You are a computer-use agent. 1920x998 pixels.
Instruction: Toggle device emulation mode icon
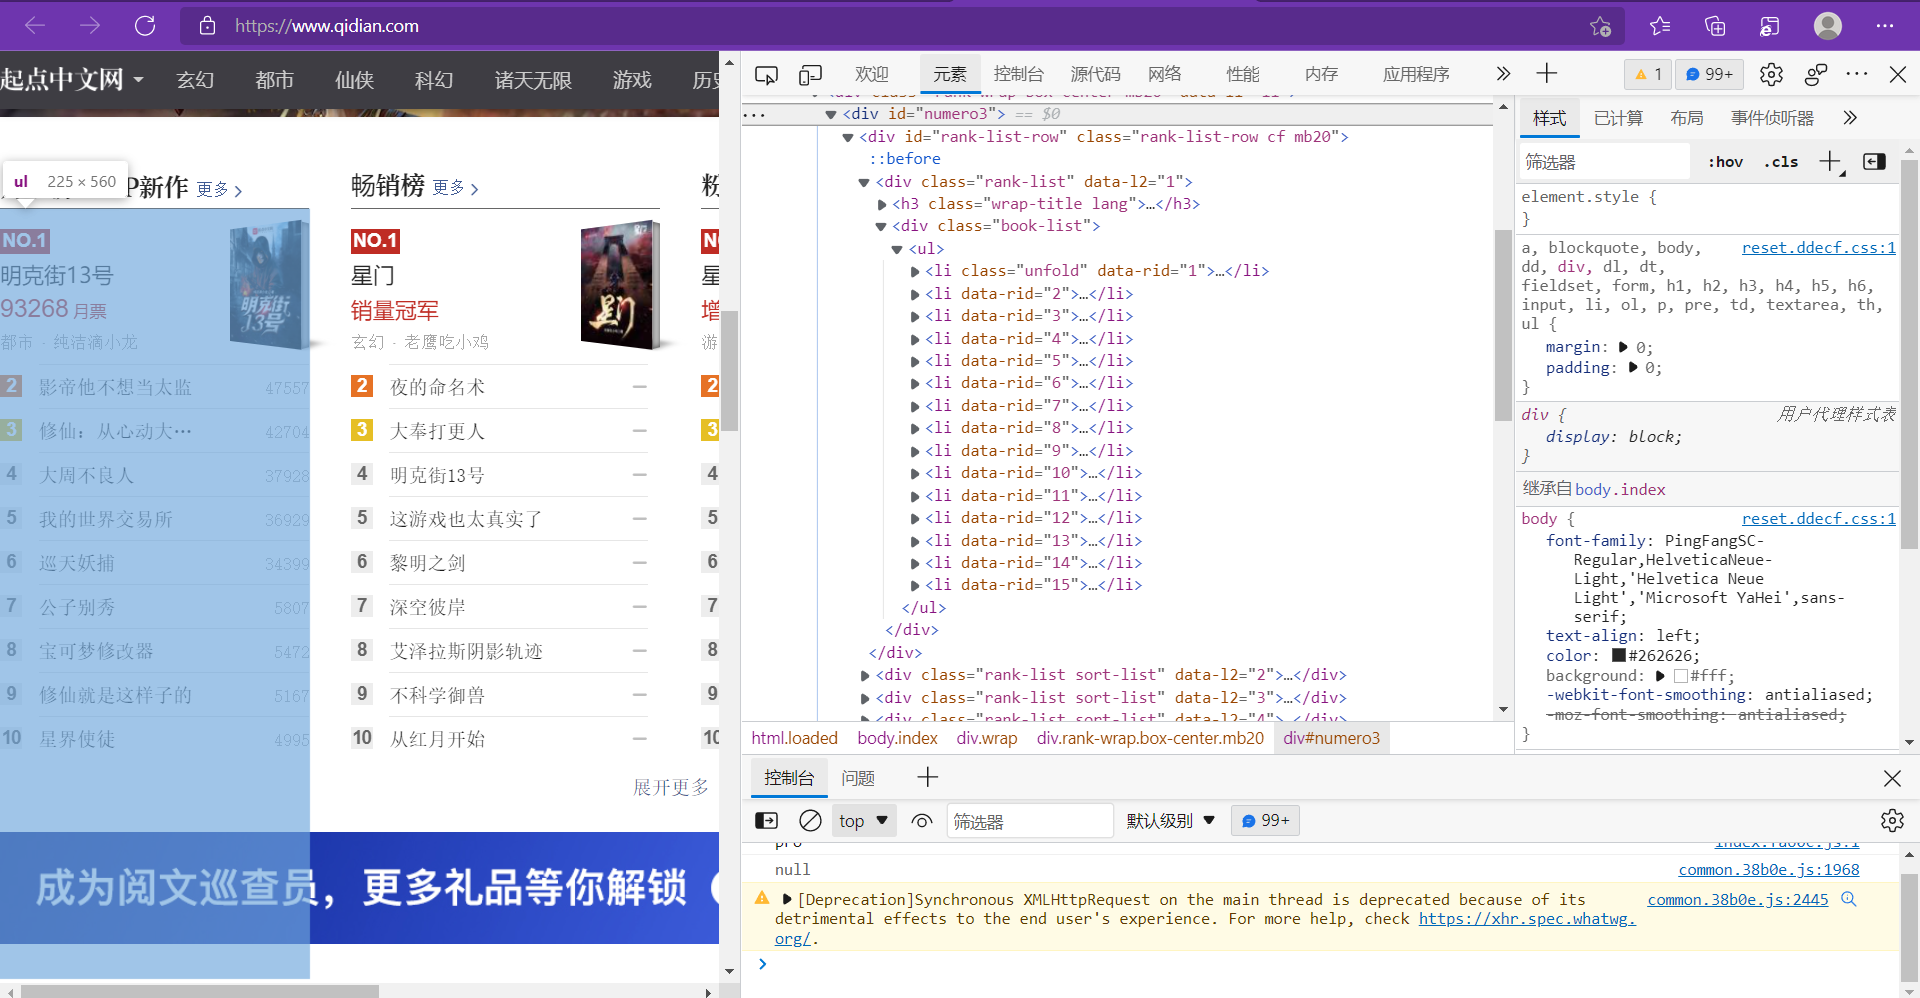(x=810, y=74)
